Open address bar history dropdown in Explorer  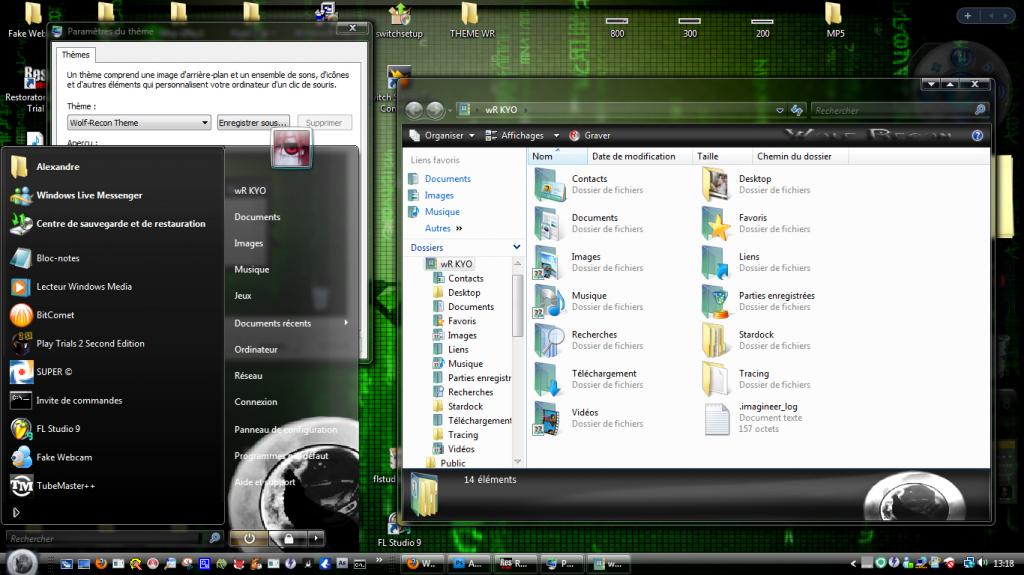[780, 110]
